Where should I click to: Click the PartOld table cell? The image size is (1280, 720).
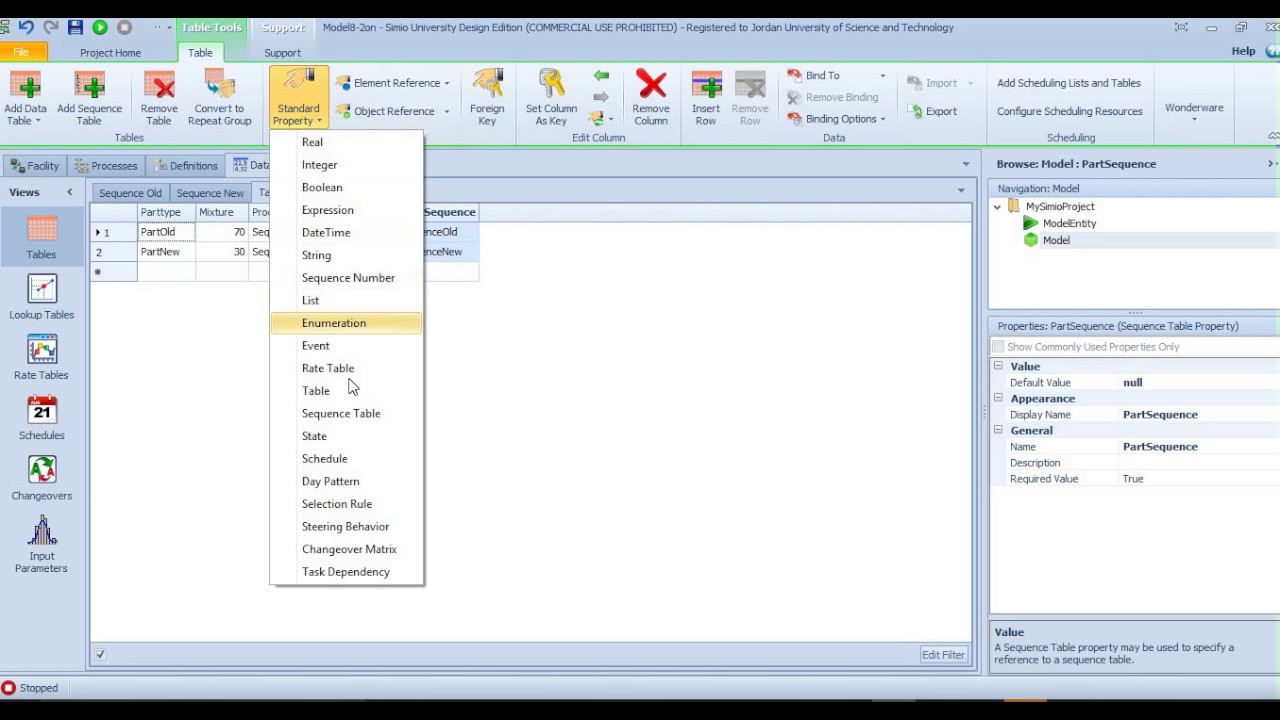[x=166, y=232]
